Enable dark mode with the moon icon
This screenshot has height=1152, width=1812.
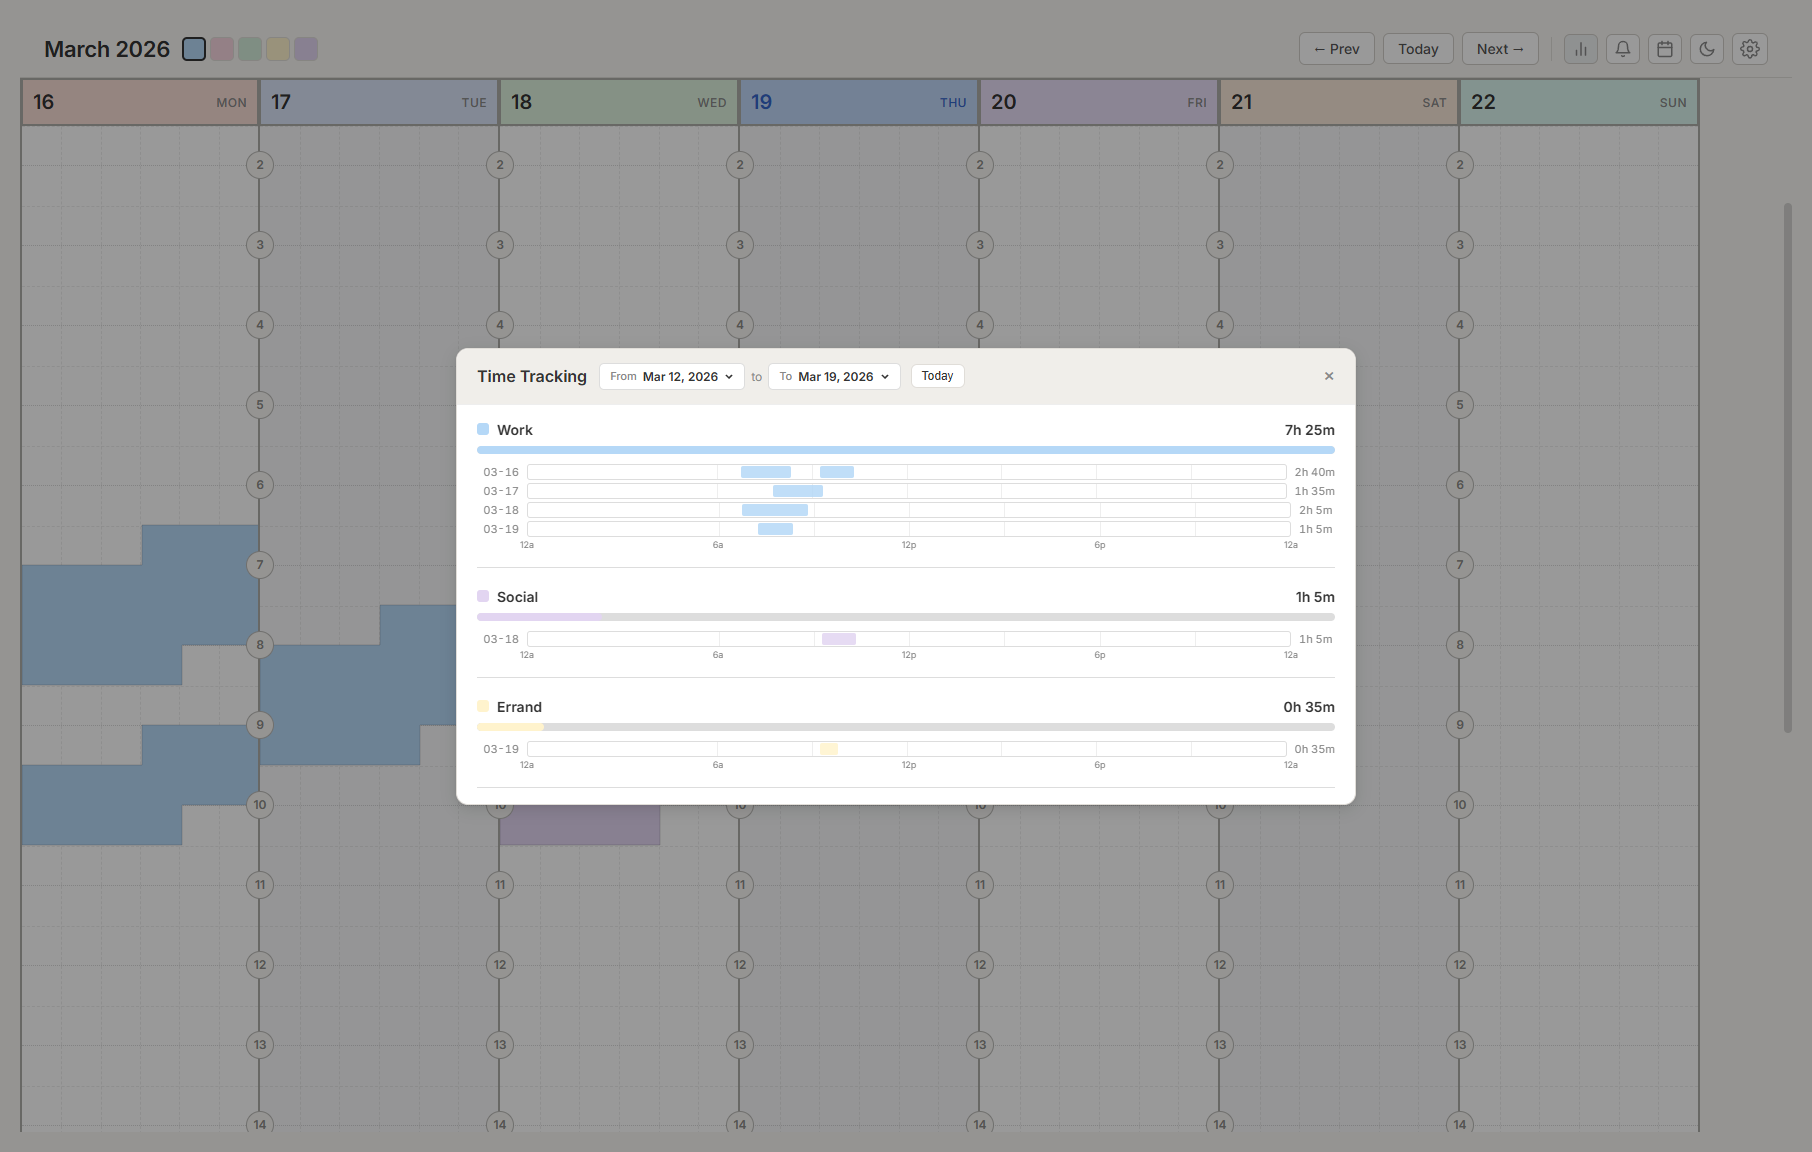[x=1706, y=48]
